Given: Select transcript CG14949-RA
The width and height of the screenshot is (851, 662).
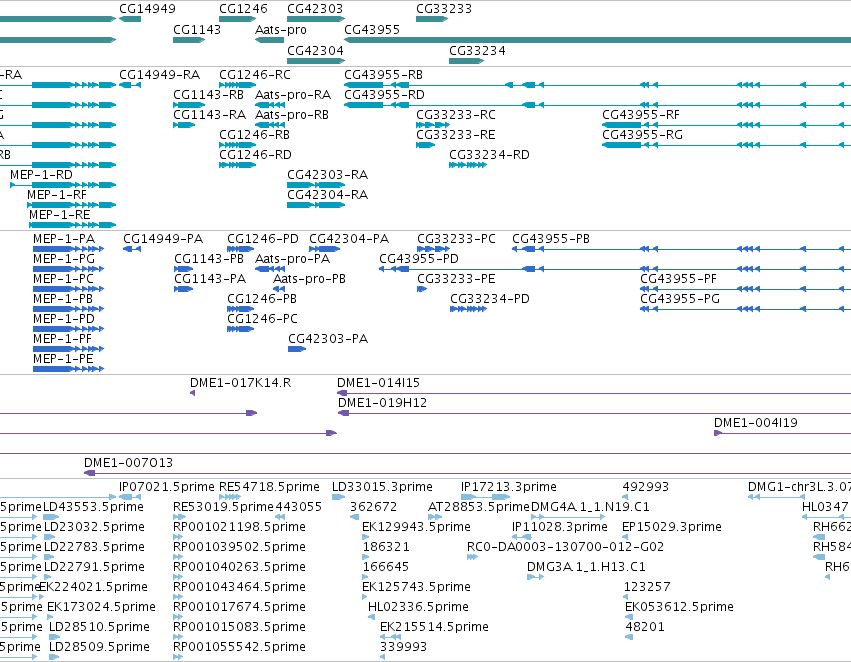Looking at the screenshot, I should pos(160,75).
